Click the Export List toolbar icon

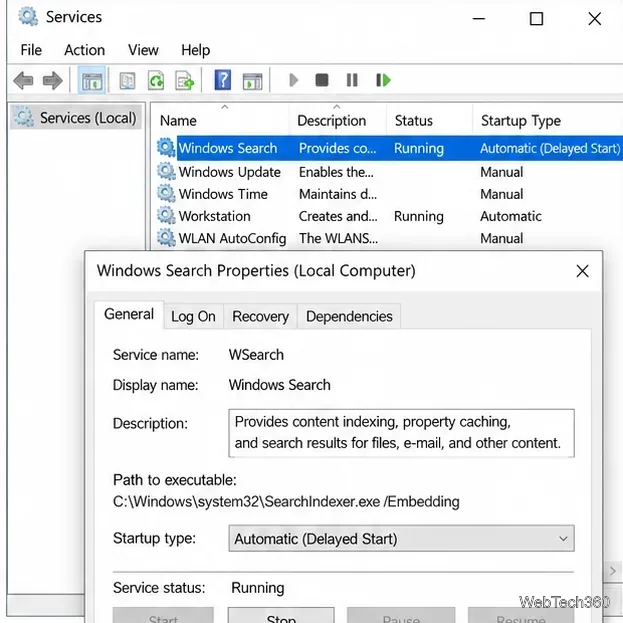click(x=185, y=81)
